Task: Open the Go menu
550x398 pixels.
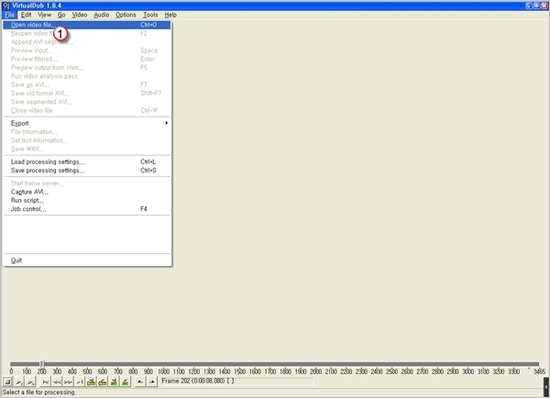Action: click(x=61, y=15)
